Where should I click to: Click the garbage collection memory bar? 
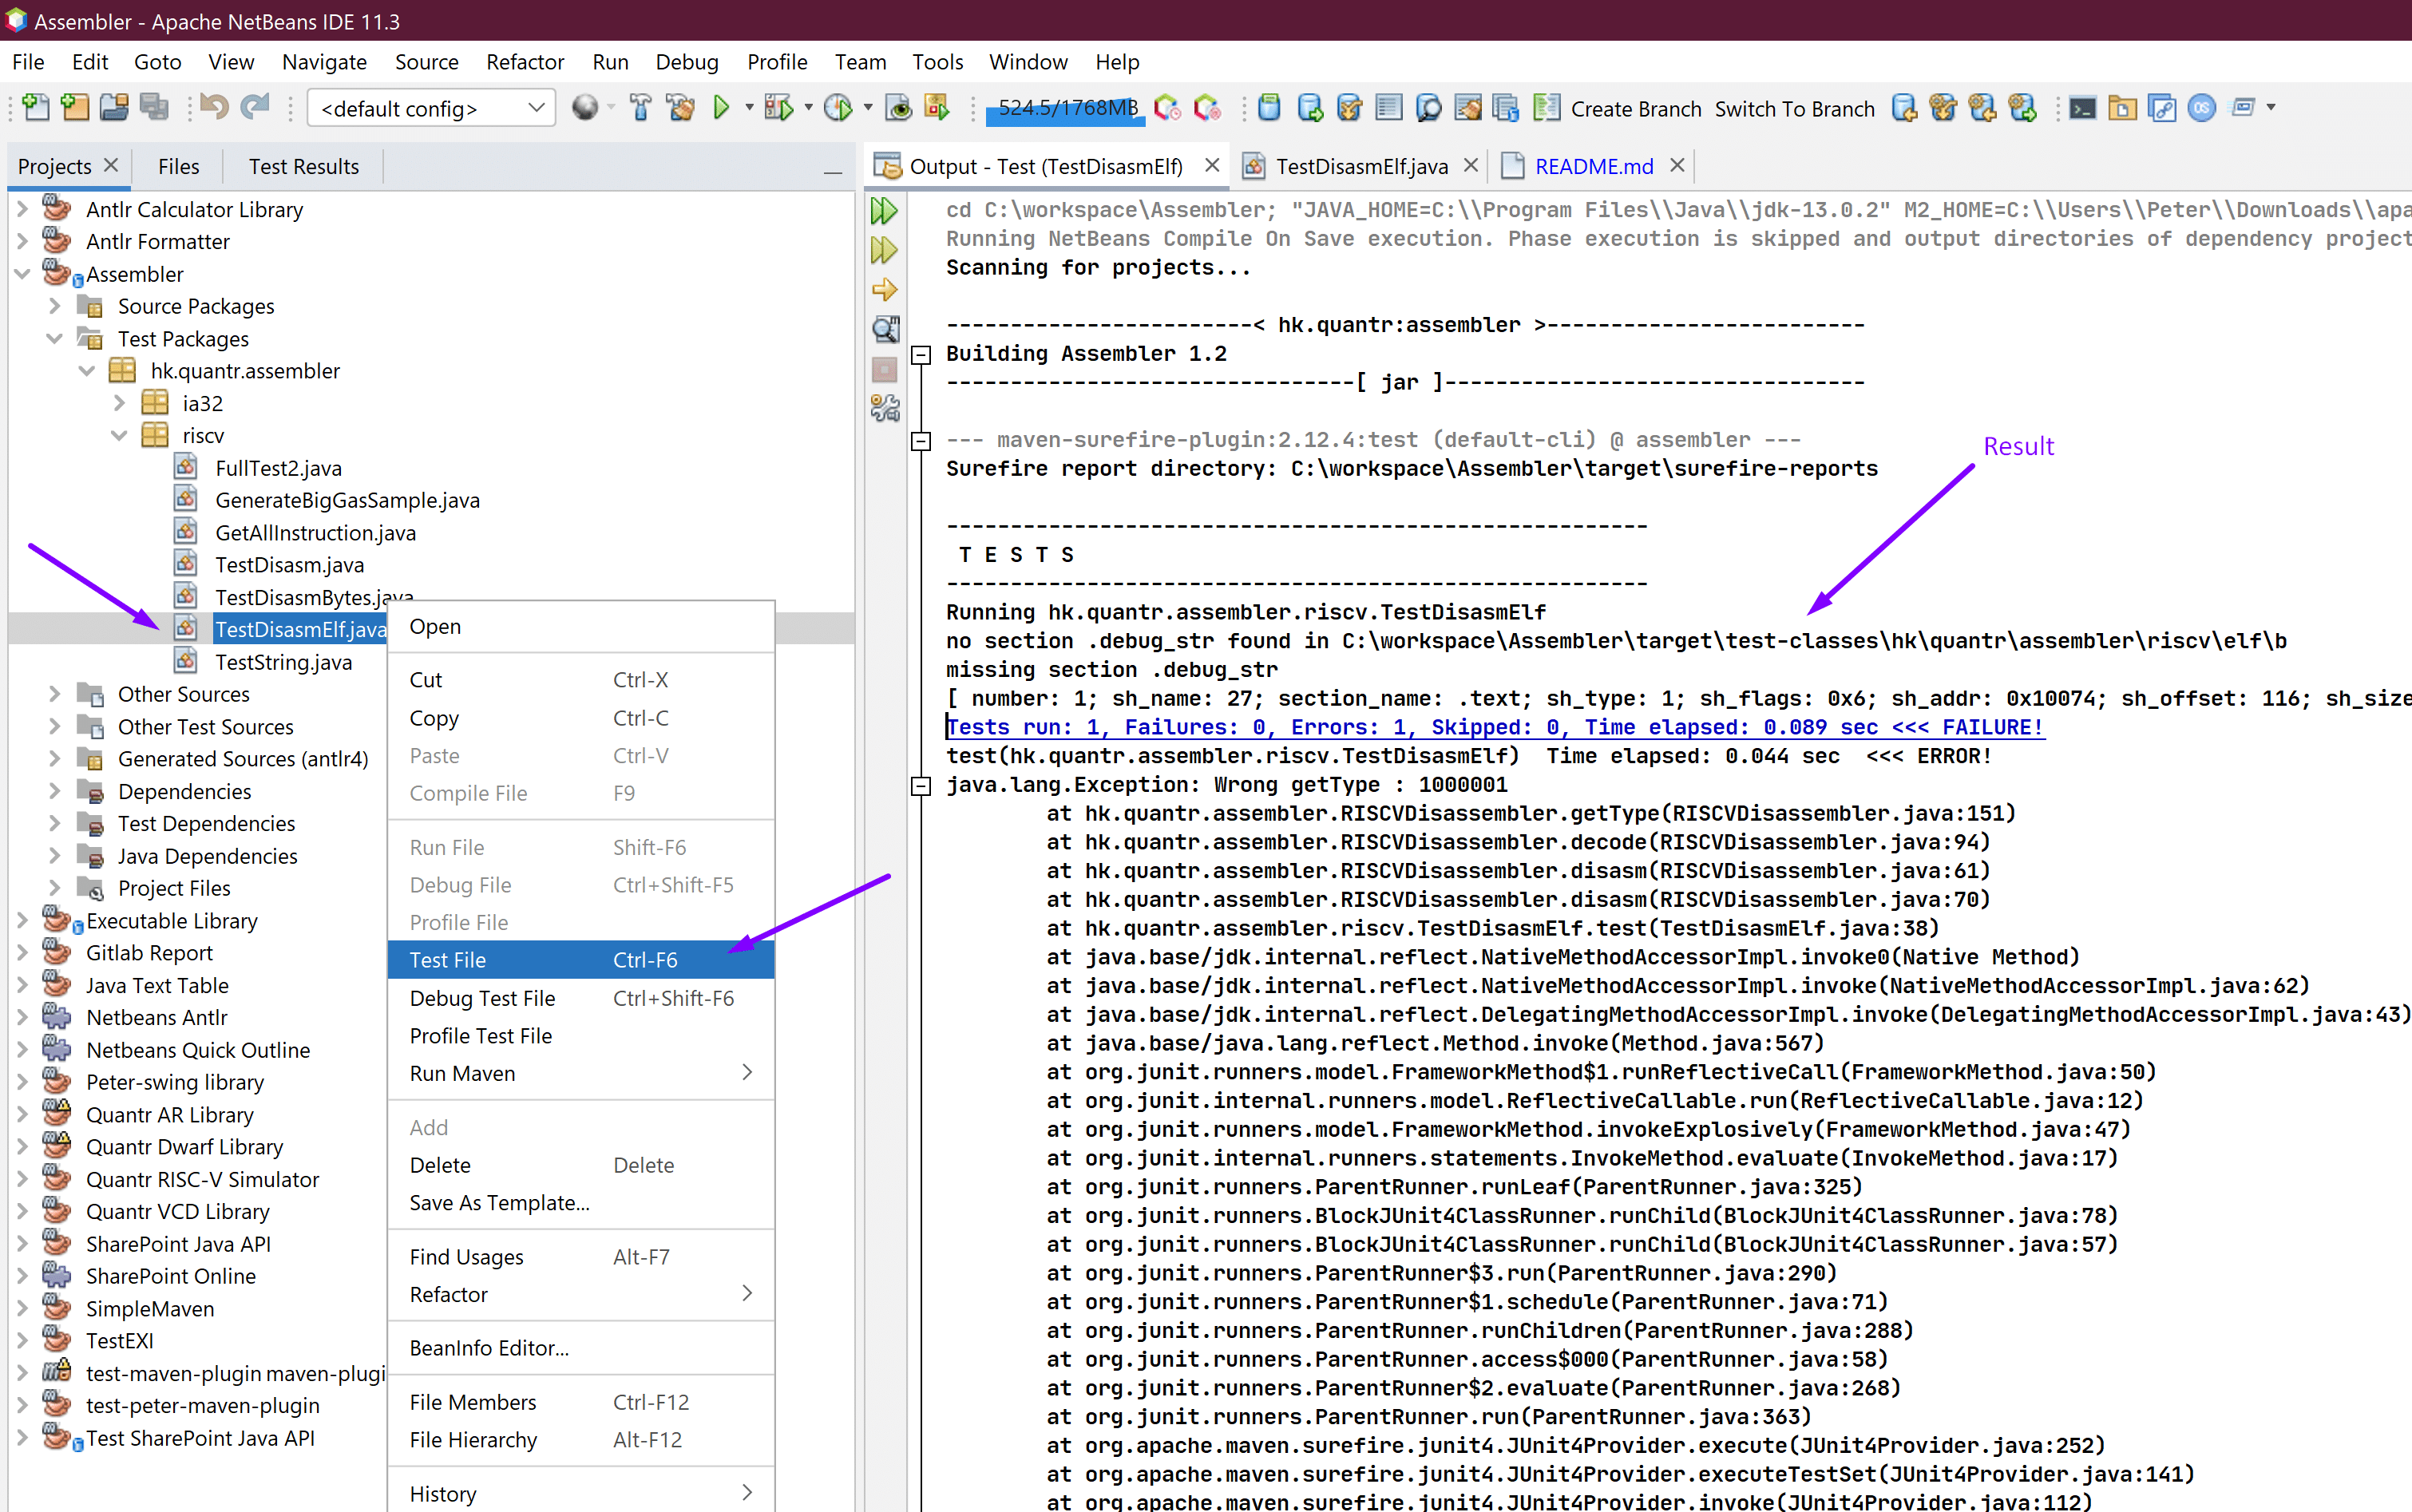[1067, 108]
